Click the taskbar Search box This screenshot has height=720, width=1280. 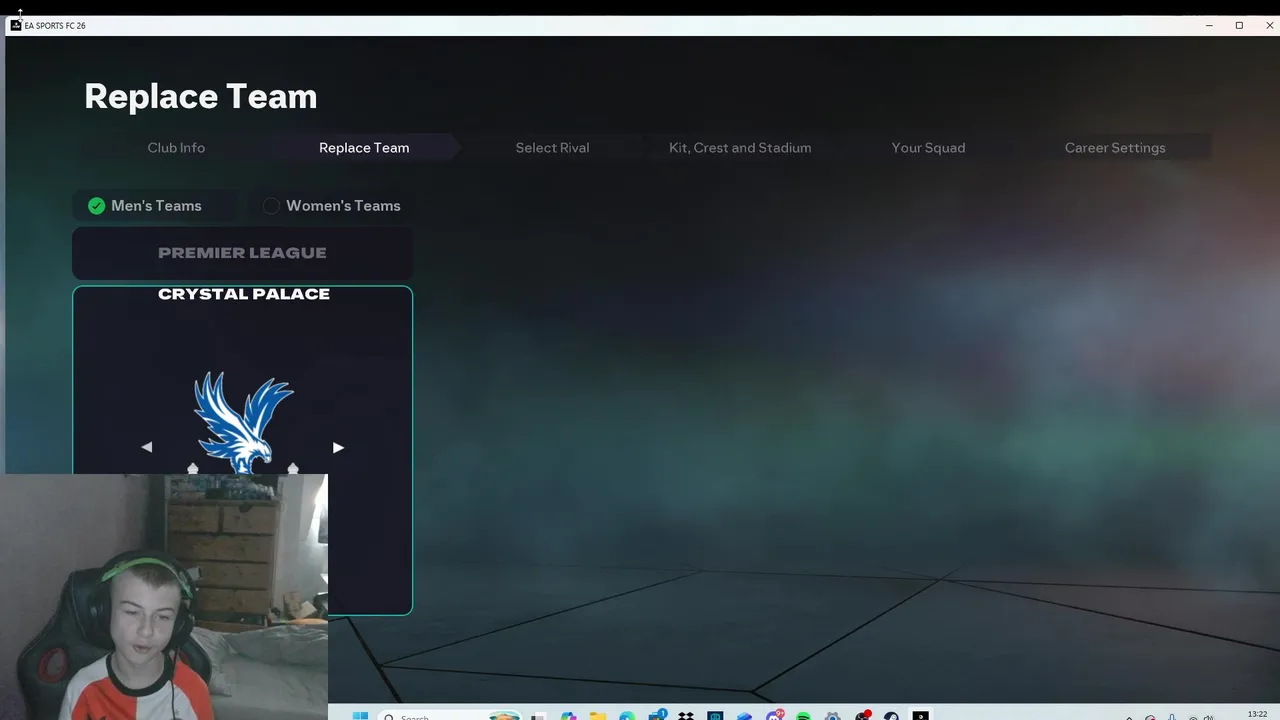coord(451,715)
